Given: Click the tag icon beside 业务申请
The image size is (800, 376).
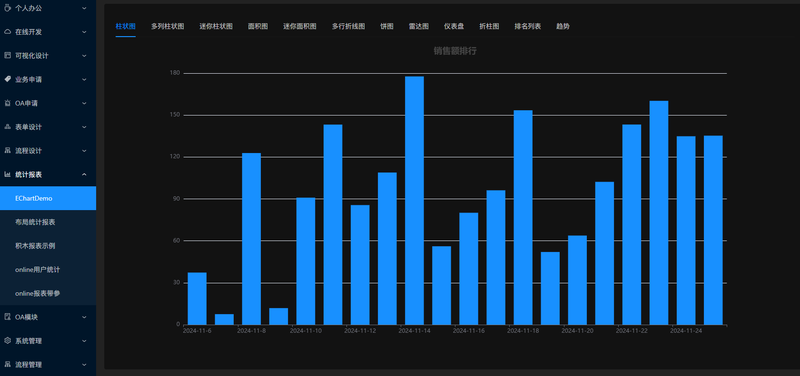Looking at the screenshot, I should coord(7,79).
